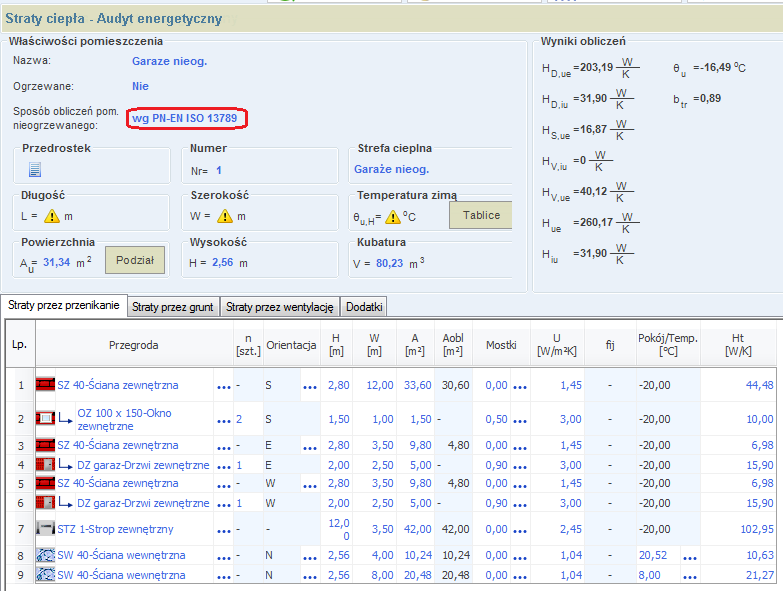
Task: Open Mostki picker for row 7 Strop
Action: 520,530
